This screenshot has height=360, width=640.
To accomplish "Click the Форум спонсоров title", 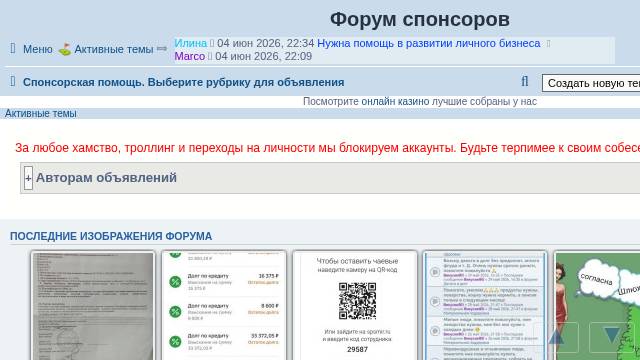I will click(420, 19).
